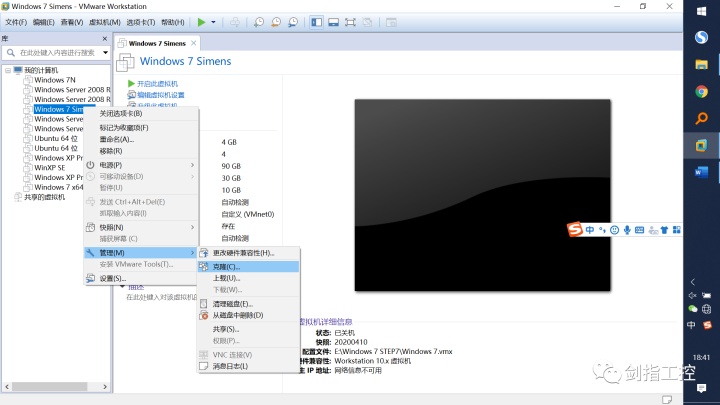Click the Sogou S logo on IME bar
This screenshot has height=405, width=720.
tap(574, 229)
